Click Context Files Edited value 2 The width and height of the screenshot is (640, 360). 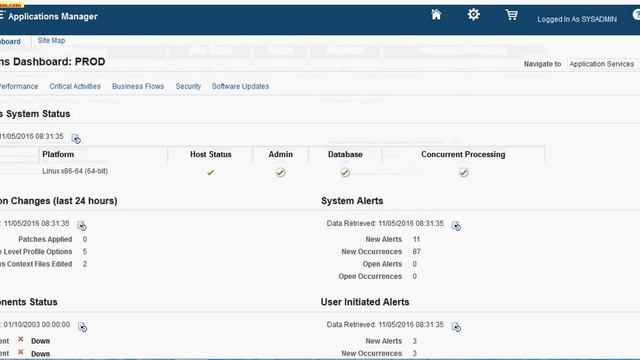click(84, 264)
